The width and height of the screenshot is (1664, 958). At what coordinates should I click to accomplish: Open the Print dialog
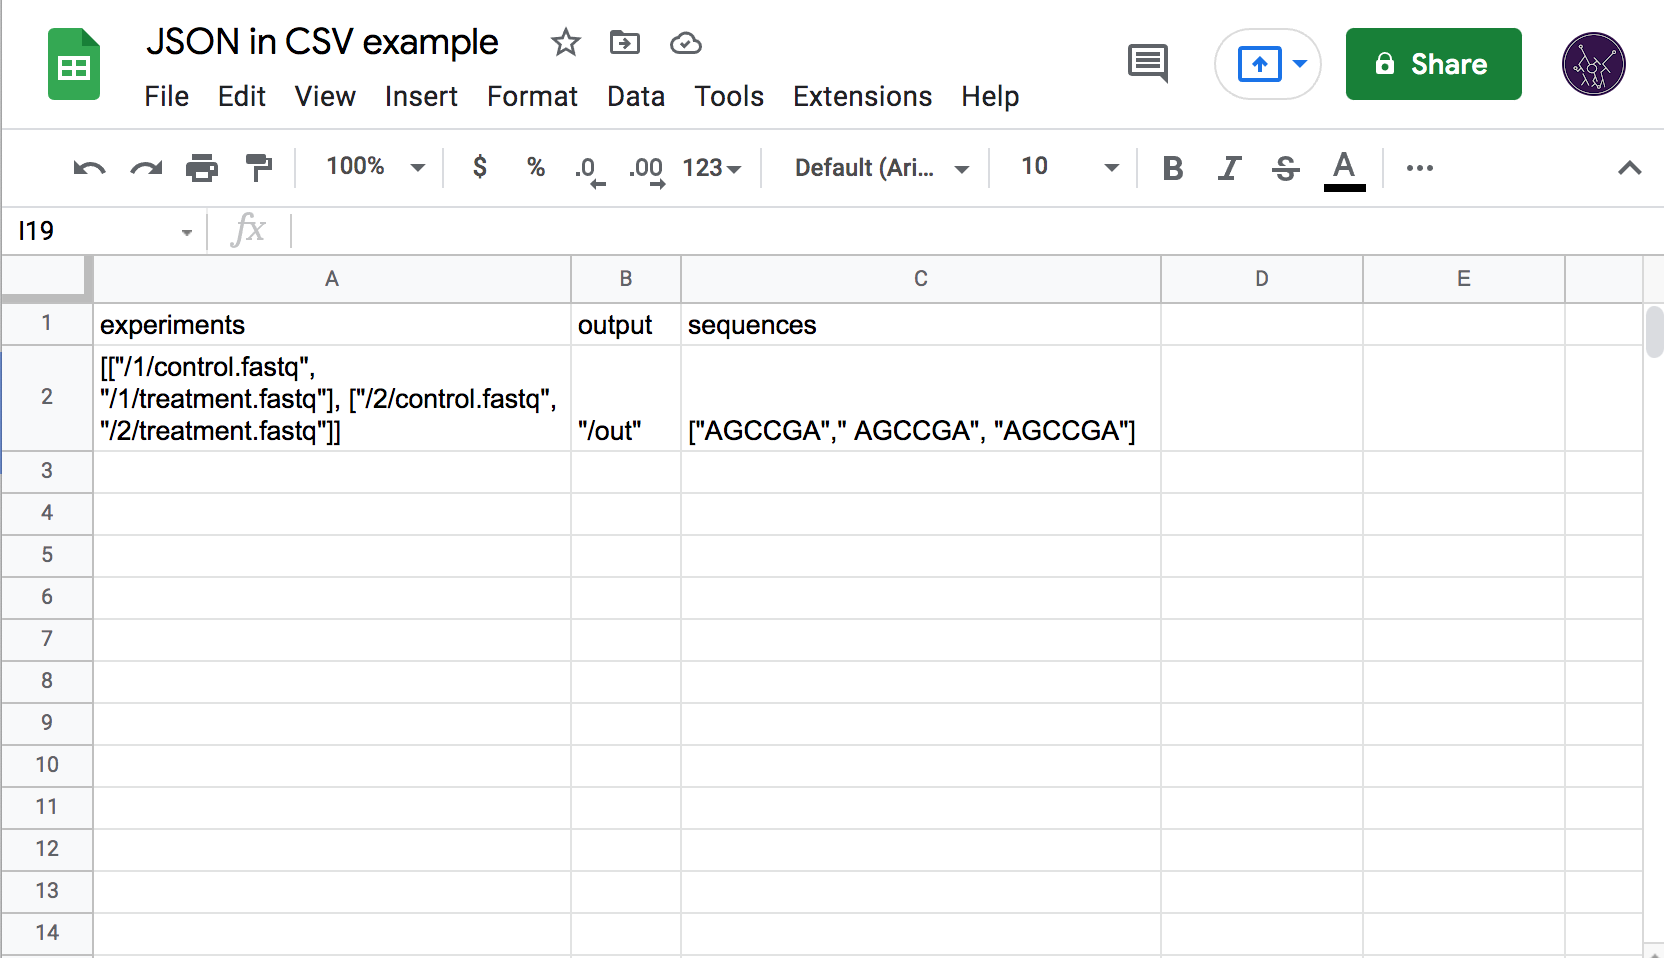point(203,167)
